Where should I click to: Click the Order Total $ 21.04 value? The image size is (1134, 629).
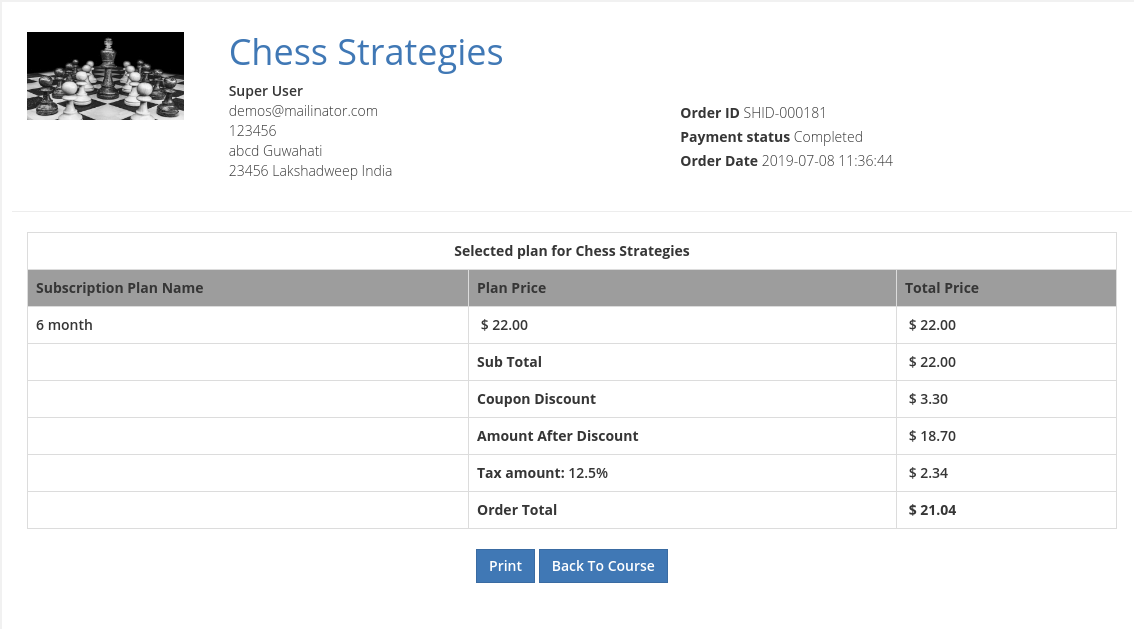point(932,510)
